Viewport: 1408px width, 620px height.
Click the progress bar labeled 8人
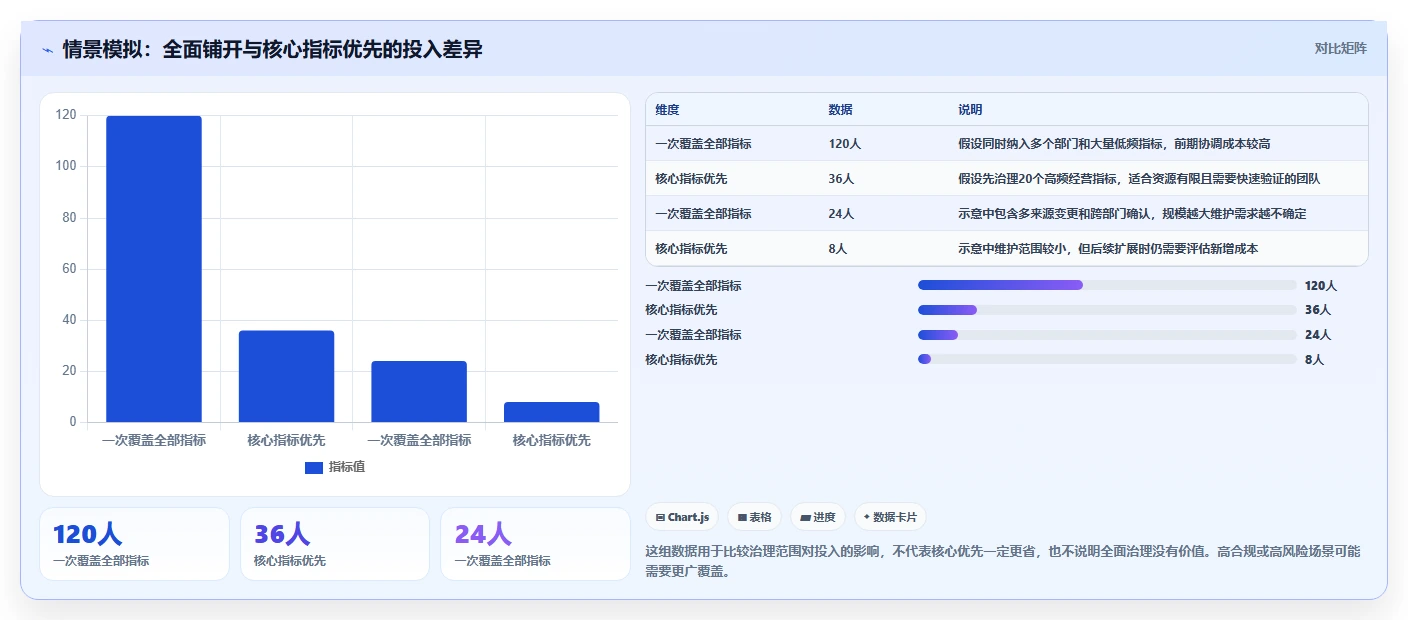coord(1107,359)
